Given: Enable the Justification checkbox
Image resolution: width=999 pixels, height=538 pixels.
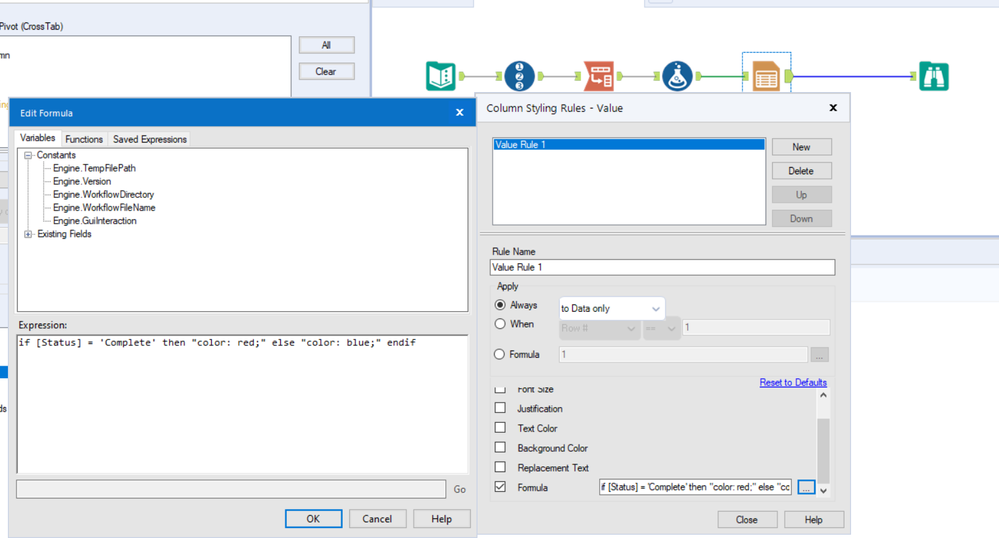Looking at the screenshot, I should point(500,408).
